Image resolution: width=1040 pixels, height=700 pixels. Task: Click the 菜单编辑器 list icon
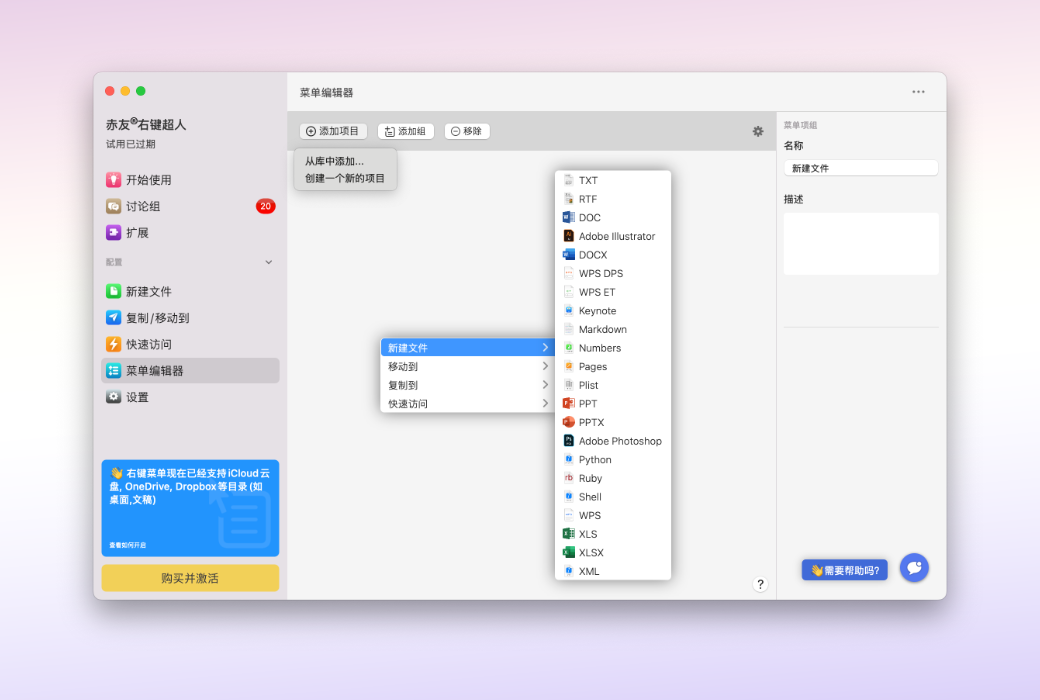(x=113, y=371)
